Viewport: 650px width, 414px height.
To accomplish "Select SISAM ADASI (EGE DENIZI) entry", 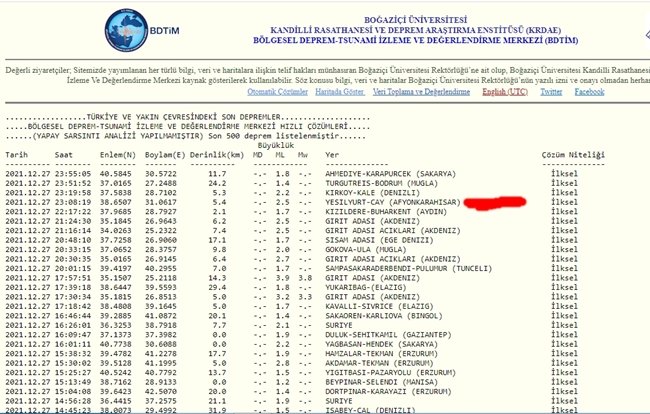I will [x=379, y=240].
